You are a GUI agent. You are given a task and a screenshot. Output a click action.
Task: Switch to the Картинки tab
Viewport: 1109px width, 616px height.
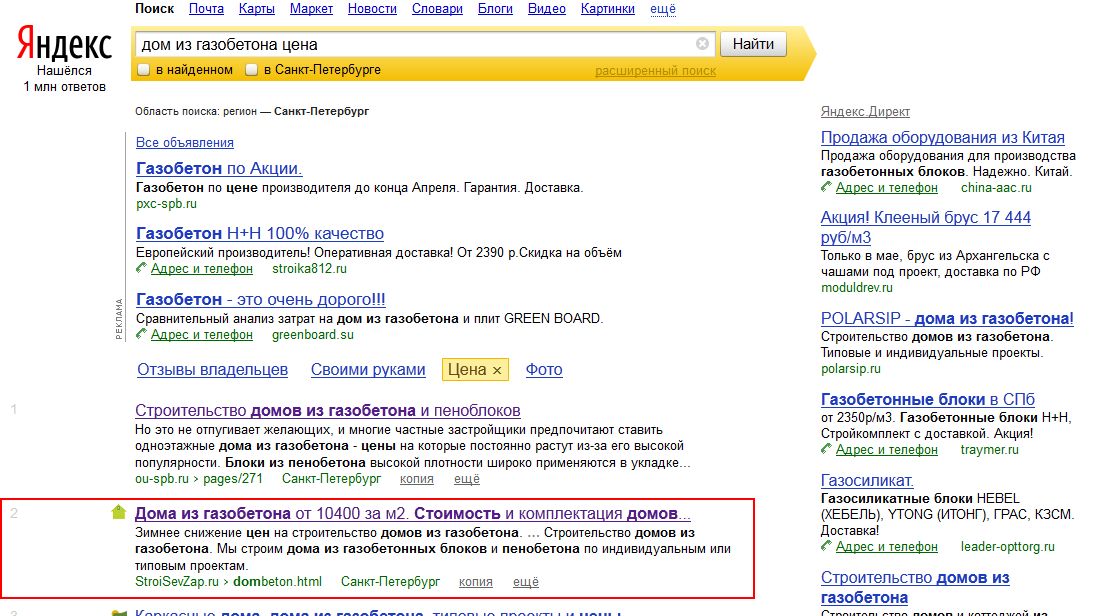click(608, 8)
